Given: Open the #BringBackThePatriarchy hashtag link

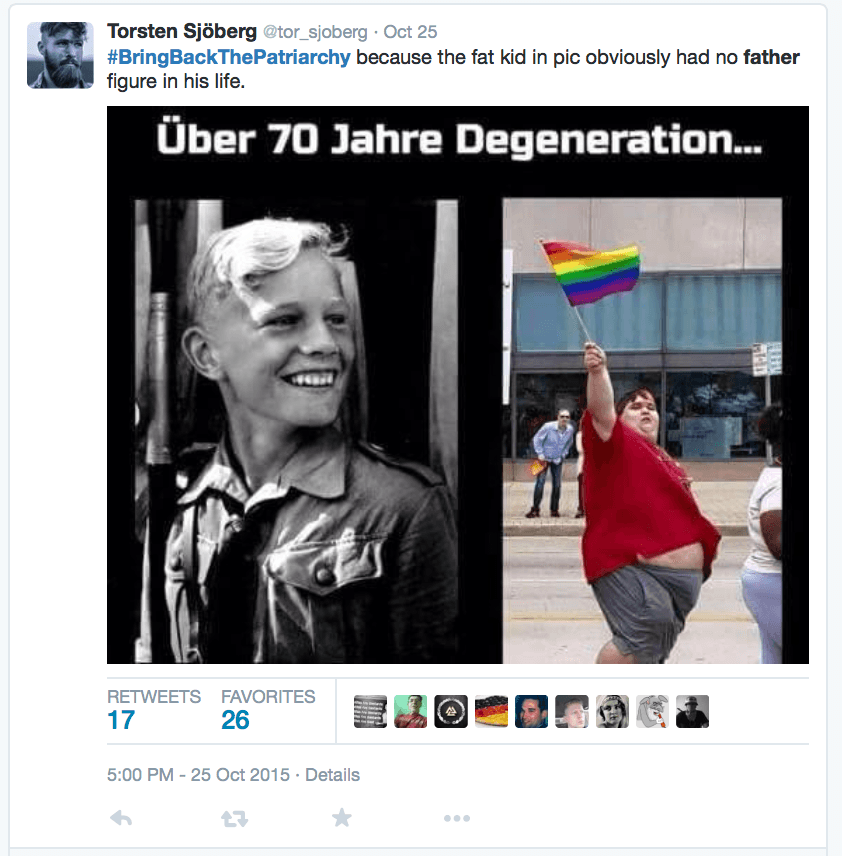Looking at the screenshot, I should [x=229, y=57].
